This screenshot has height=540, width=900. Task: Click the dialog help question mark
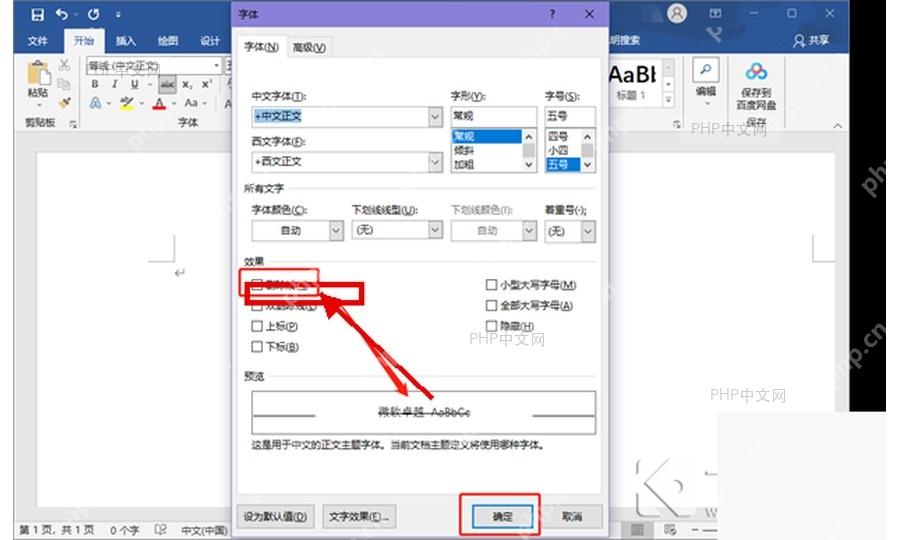click(552, 14)
